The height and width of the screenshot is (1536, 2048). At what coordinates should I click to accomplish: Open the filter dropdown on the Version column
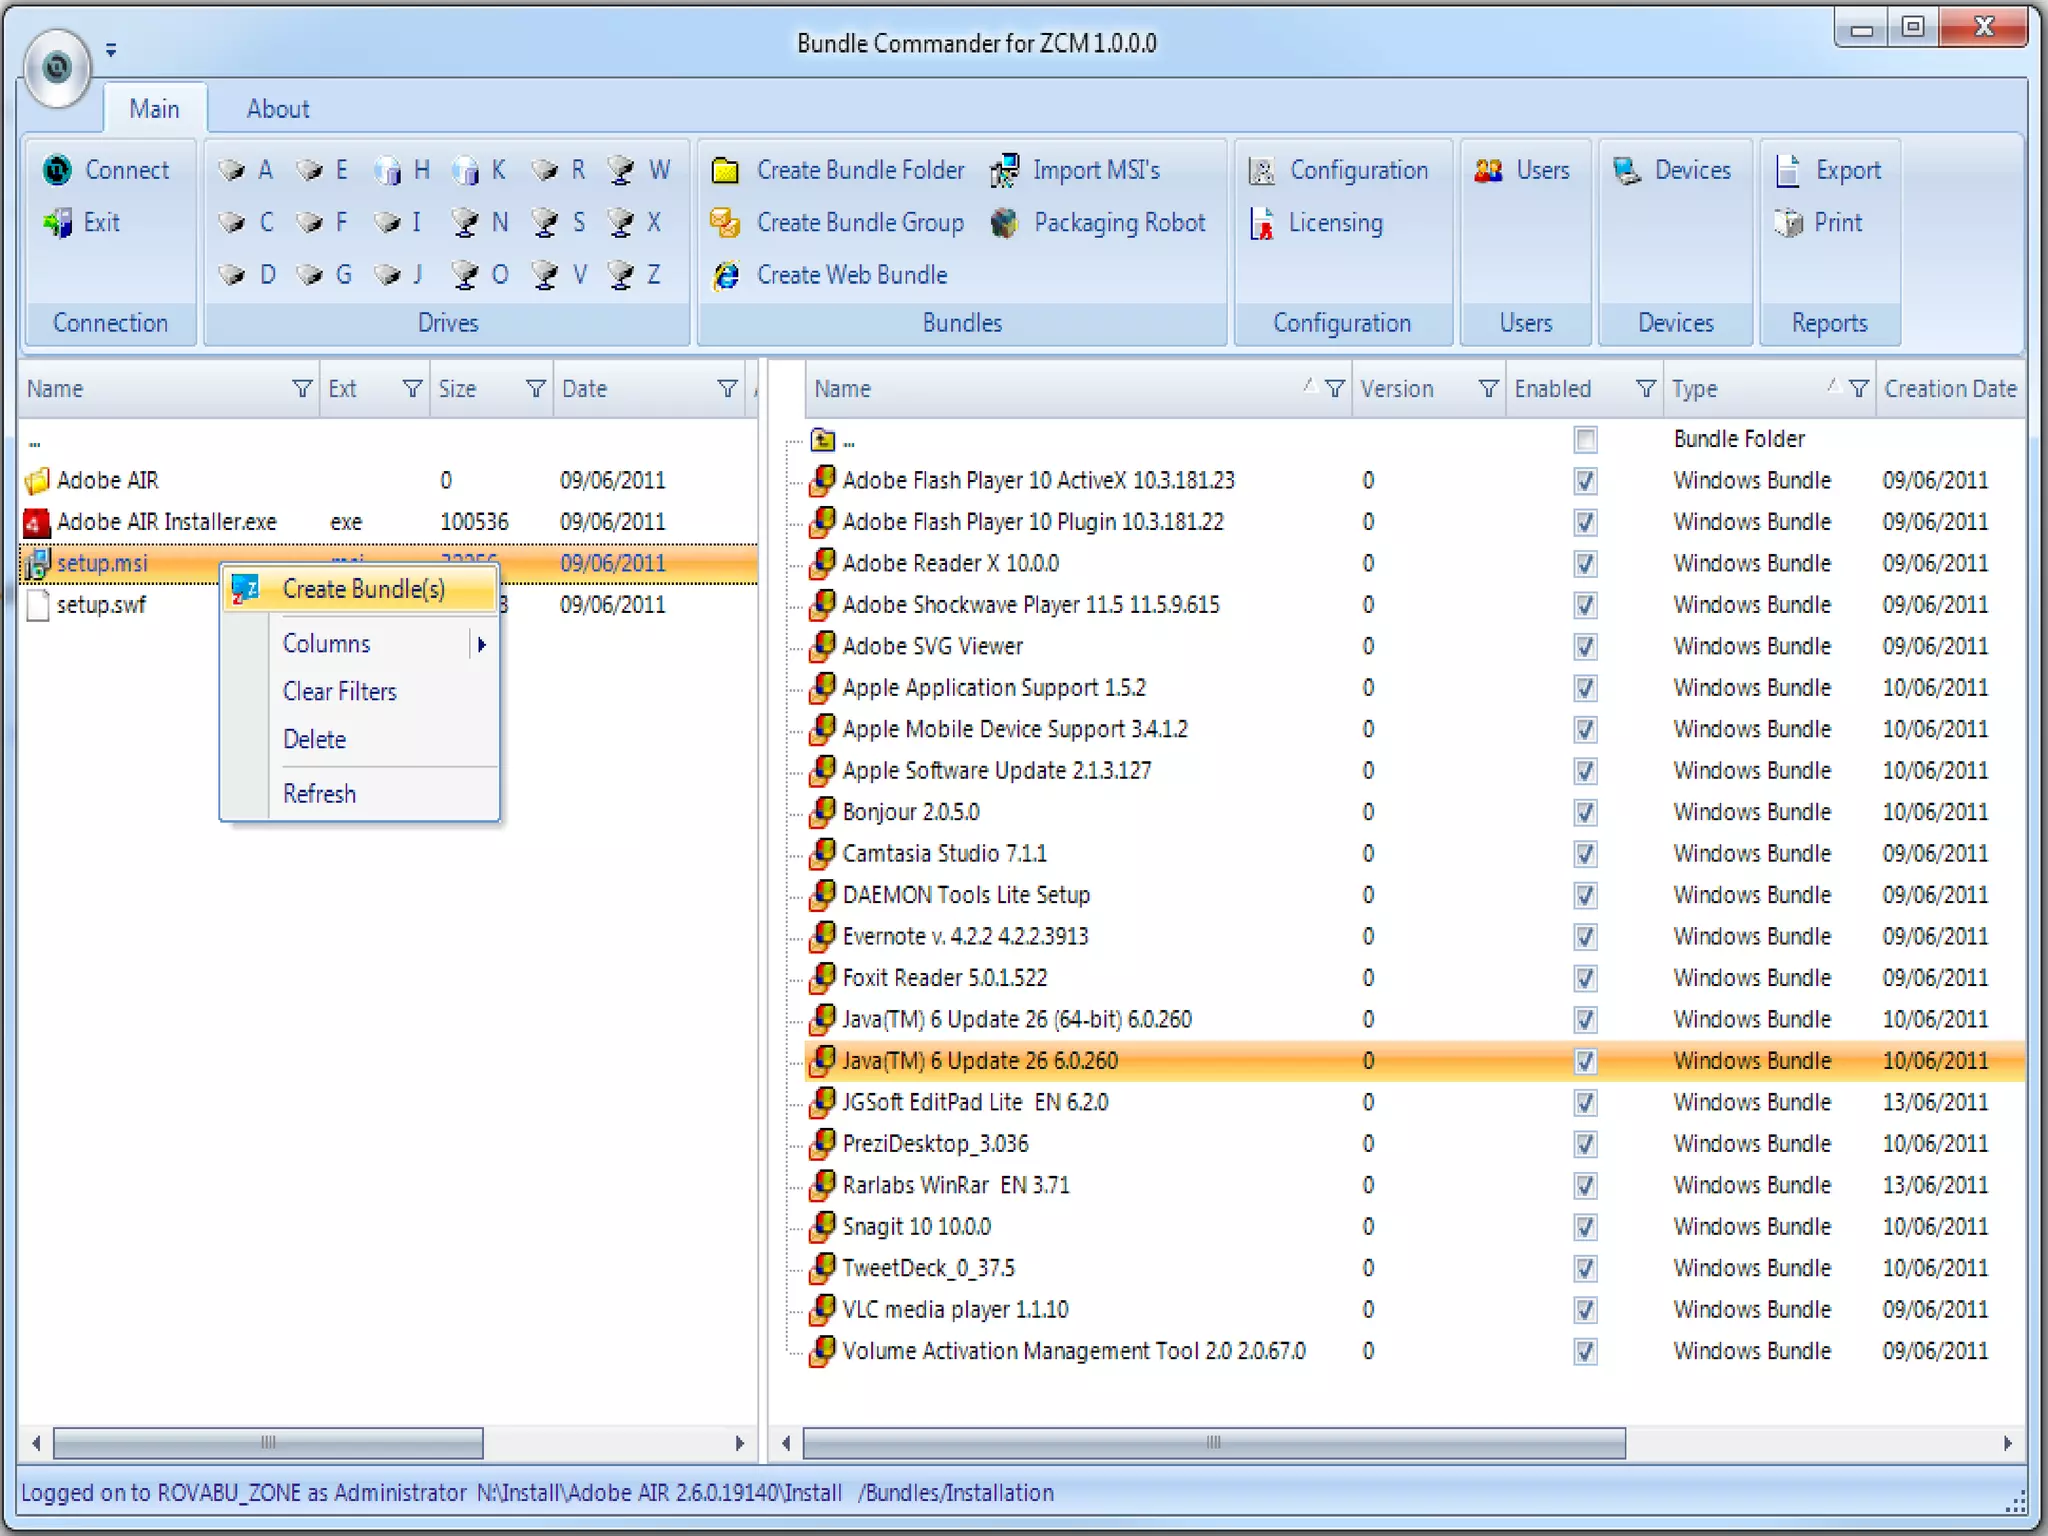[x=1488, y=389]
